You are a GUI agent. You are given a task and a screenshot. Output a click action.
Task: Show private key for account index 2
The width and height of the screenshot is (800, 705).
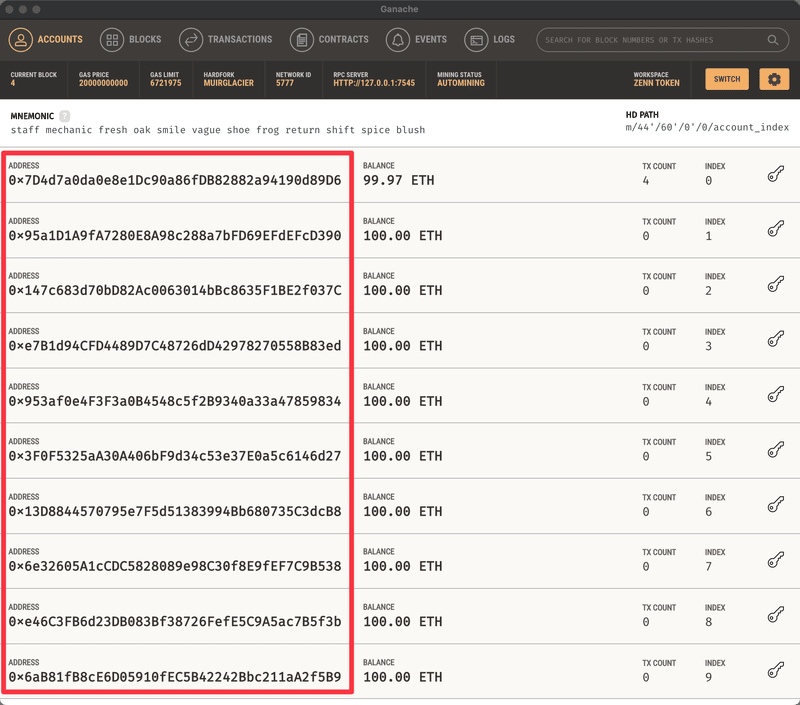[x=776, y=284]
